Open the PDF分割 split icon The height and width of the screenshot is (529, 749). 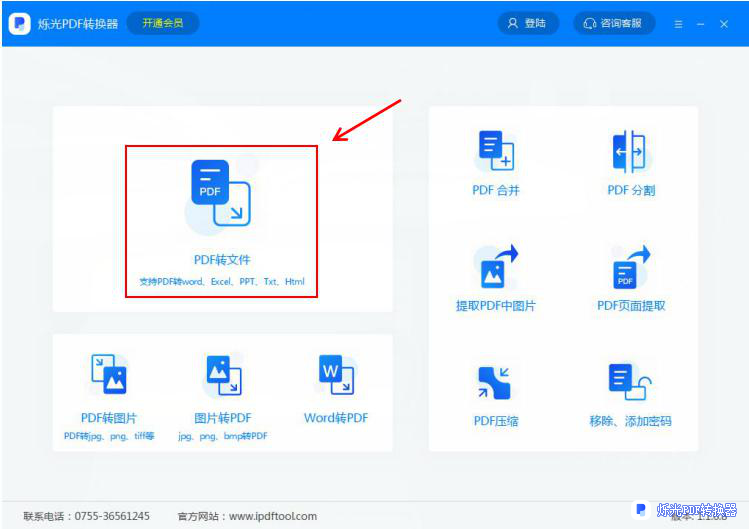click(630, 152)
